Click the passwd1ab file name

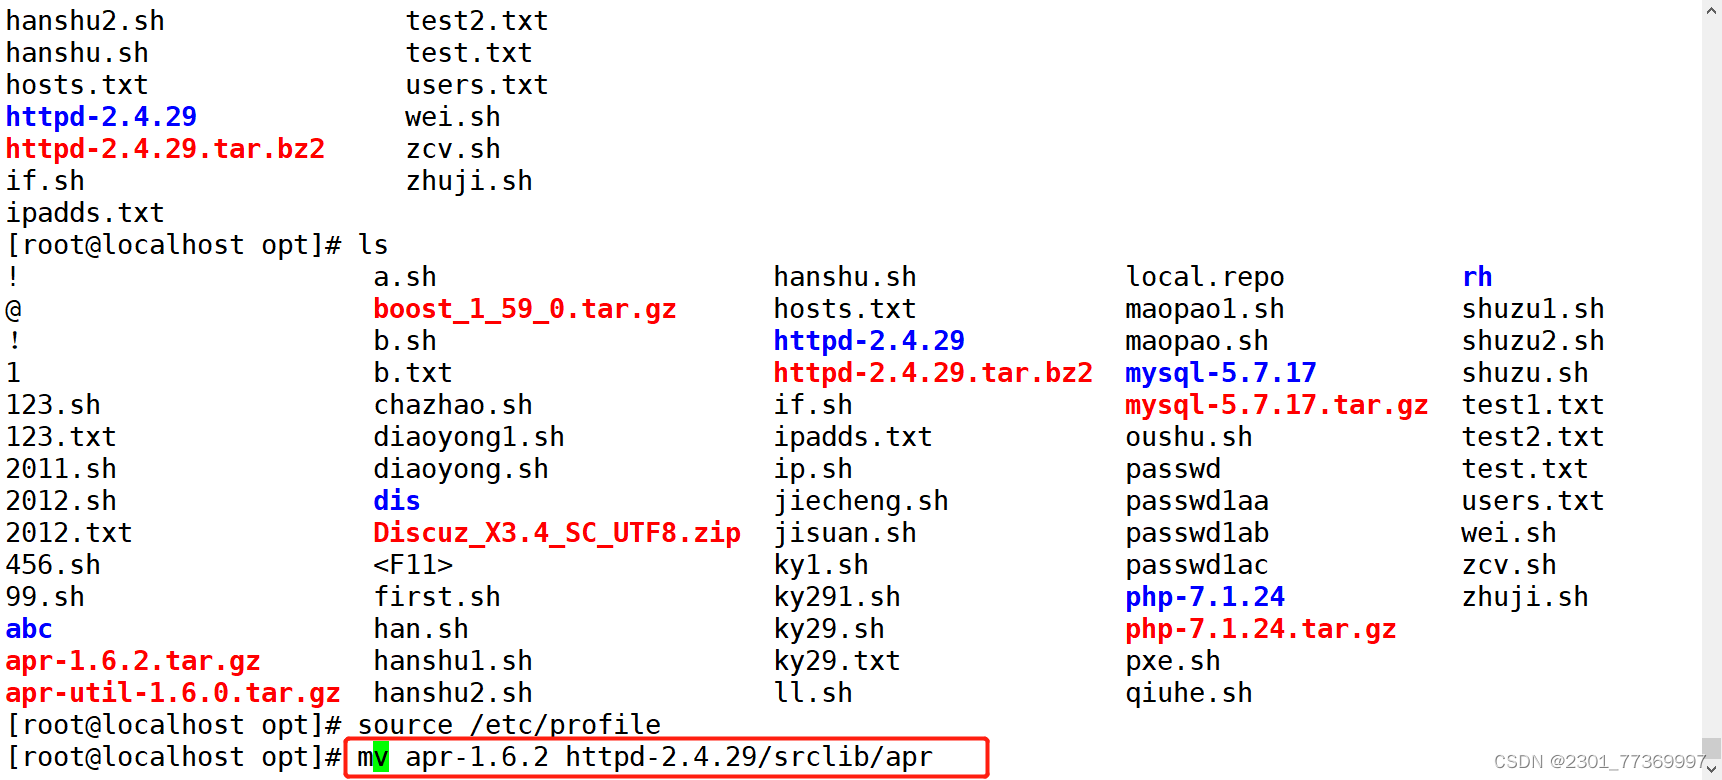coord(1197,533)
